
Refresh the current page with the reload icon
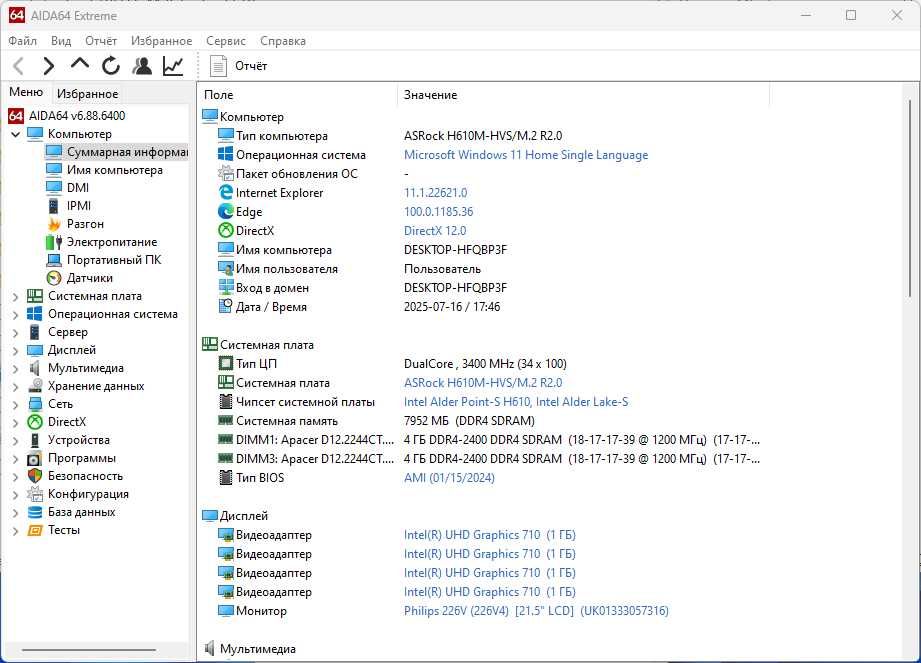110,66
